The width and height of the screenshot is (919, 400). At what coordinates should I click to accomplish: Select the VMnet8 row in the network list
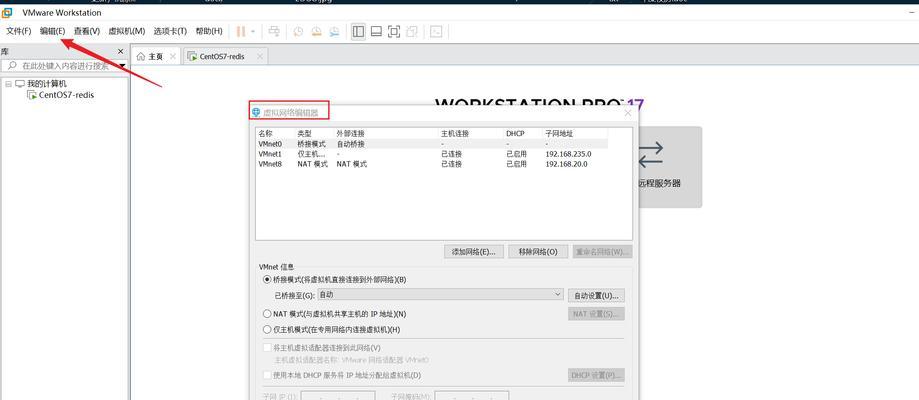tap(432, 164)
